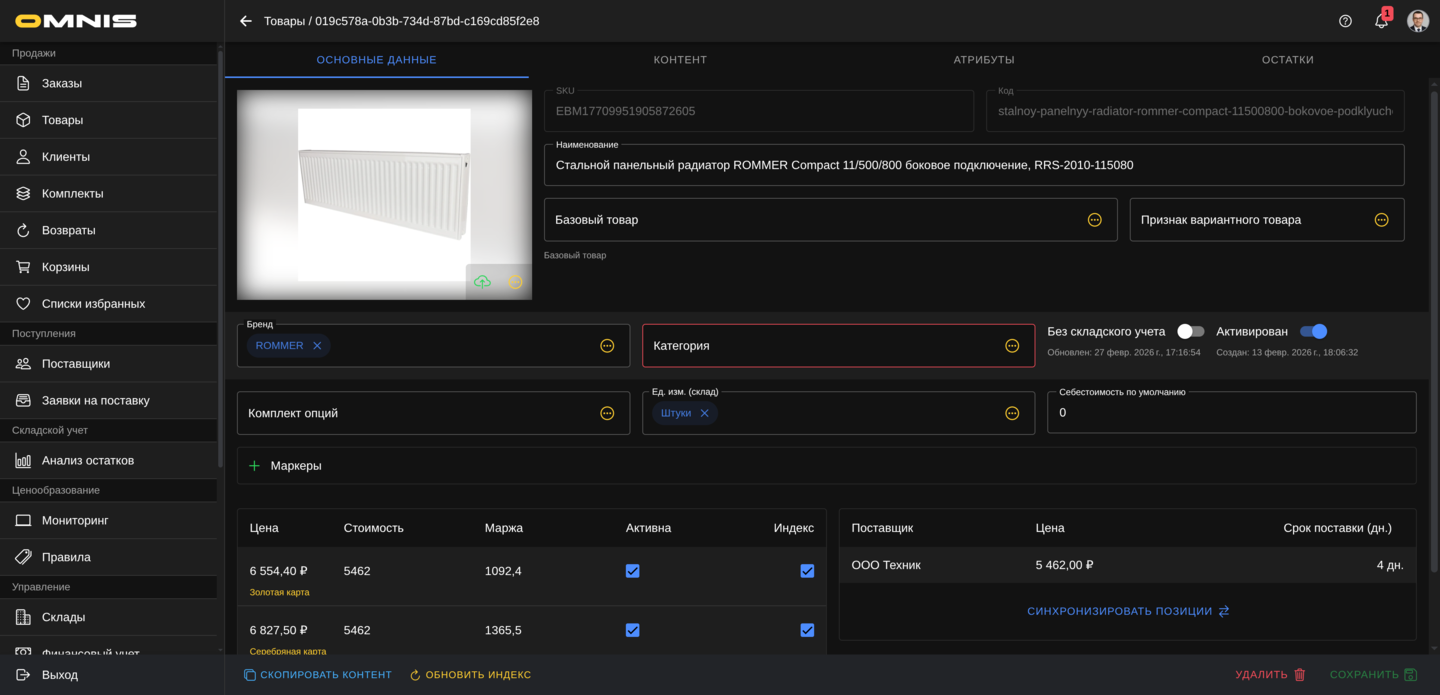The width and height of the screenshot is (1440, 695).
Task: Open the notifications bell
Action: pos(1381,21)
